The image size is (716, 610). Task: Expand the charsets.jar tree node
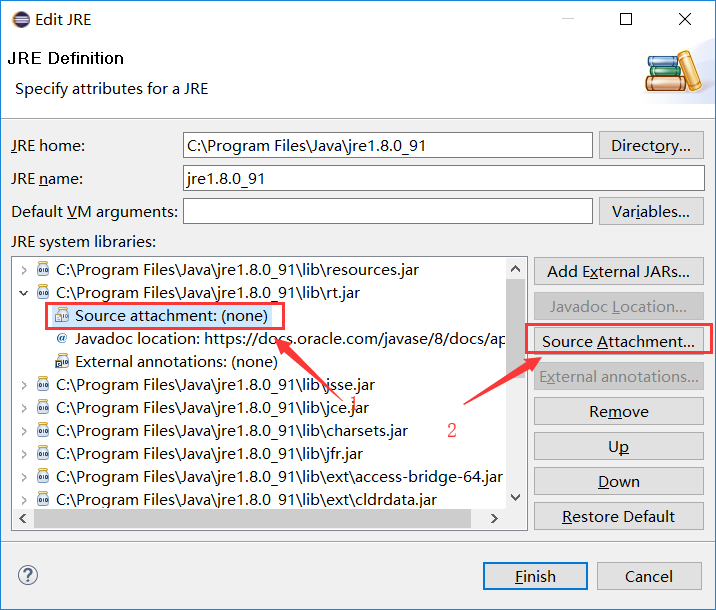(x=24, y=431)
